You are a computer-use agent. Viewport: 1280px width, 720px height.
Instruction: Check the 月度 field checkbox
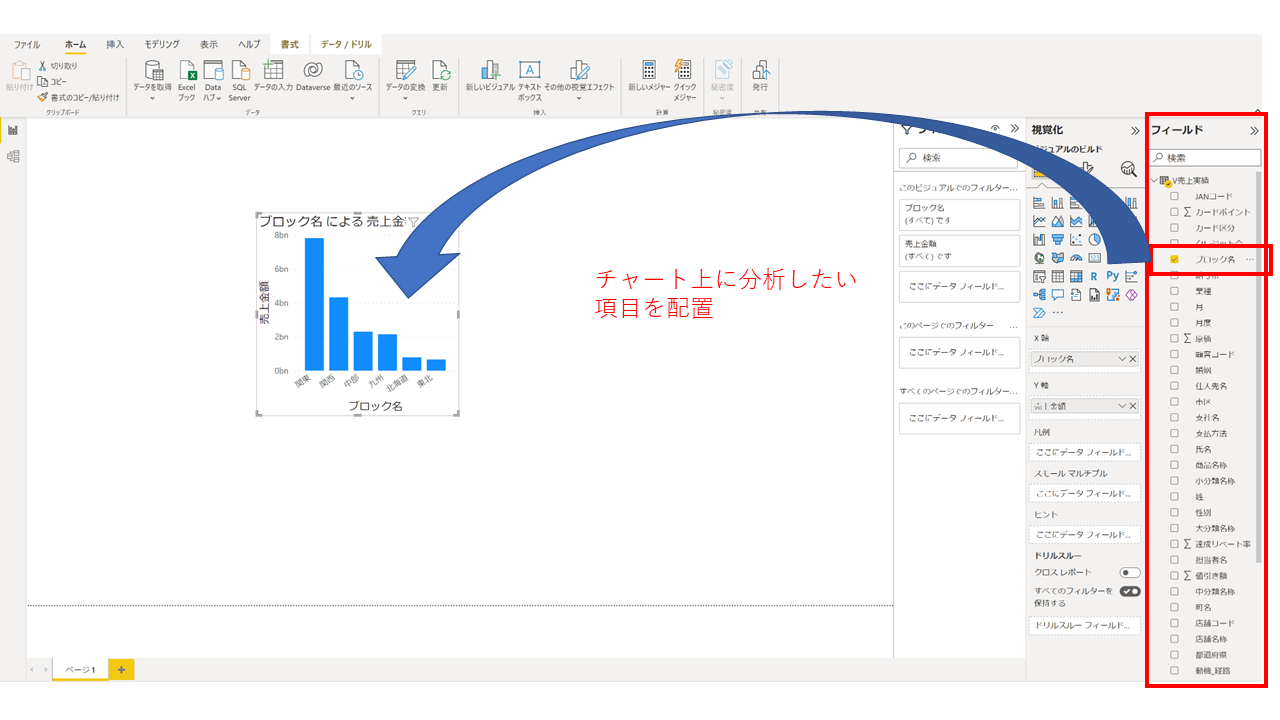[1174, 323]
